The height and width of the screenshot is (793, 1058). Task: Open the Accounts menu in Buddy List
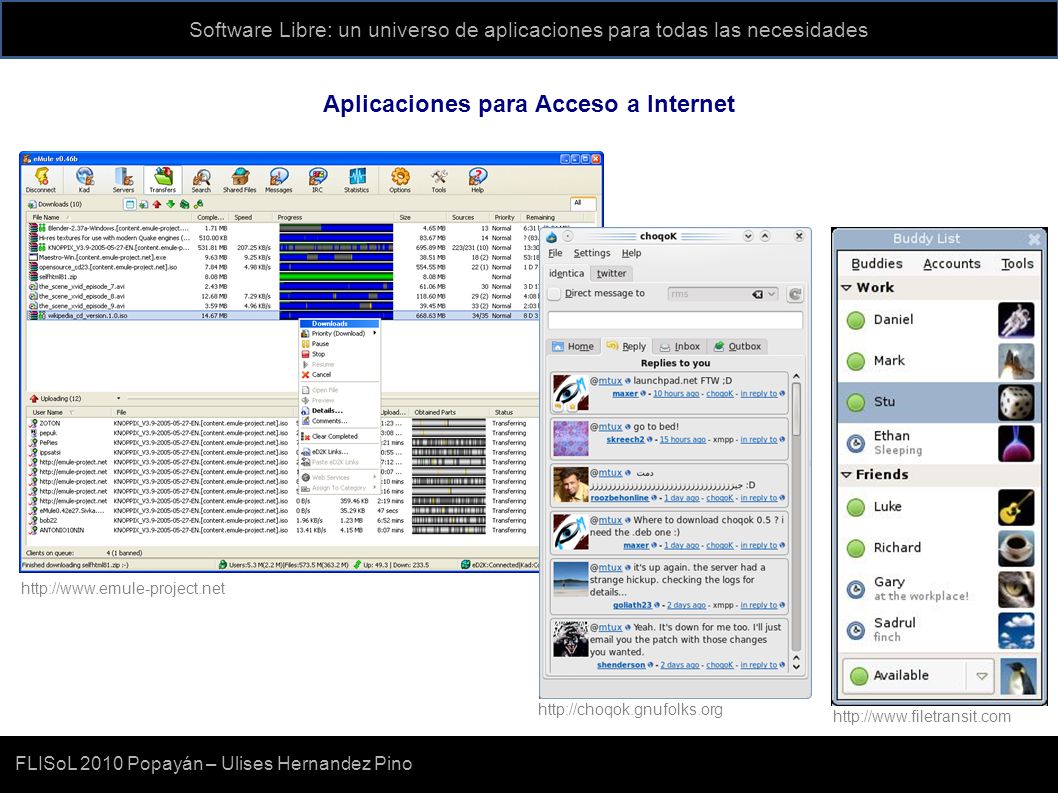(951, 264)
